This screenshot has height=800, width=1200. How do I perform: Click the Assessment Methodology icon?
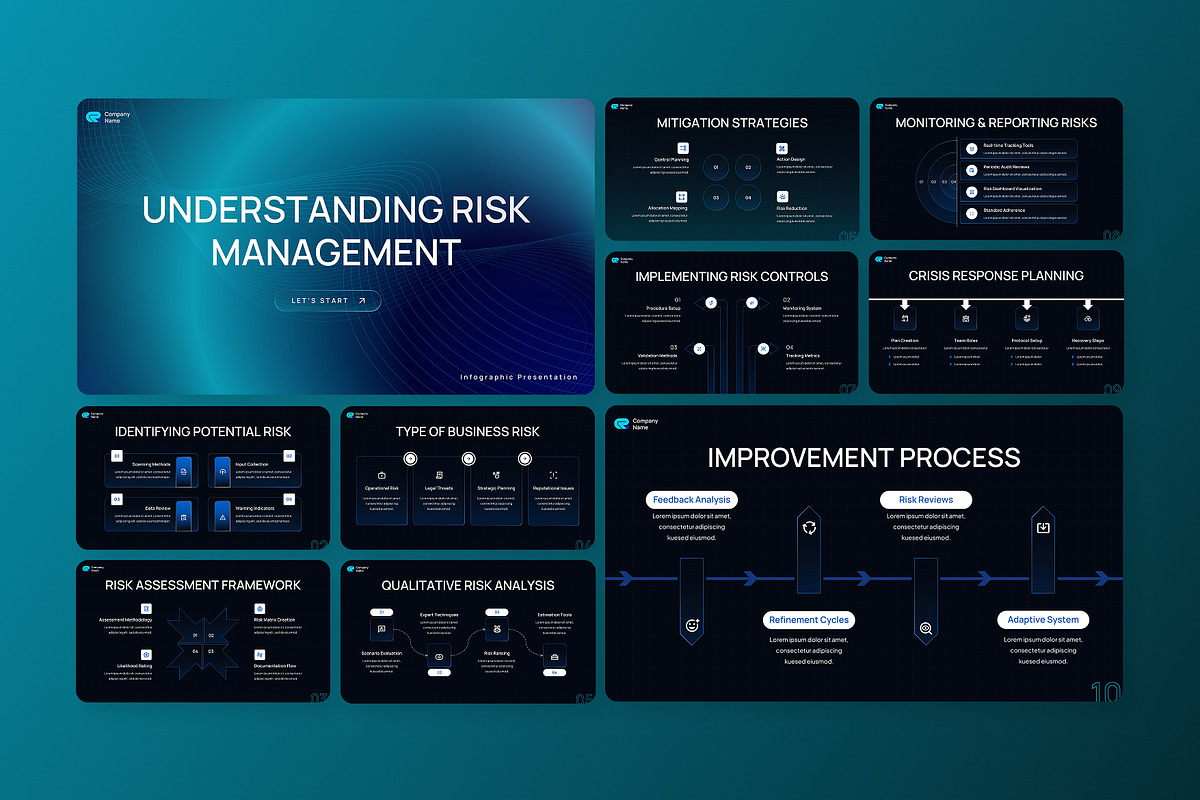[x=146, y=609]
